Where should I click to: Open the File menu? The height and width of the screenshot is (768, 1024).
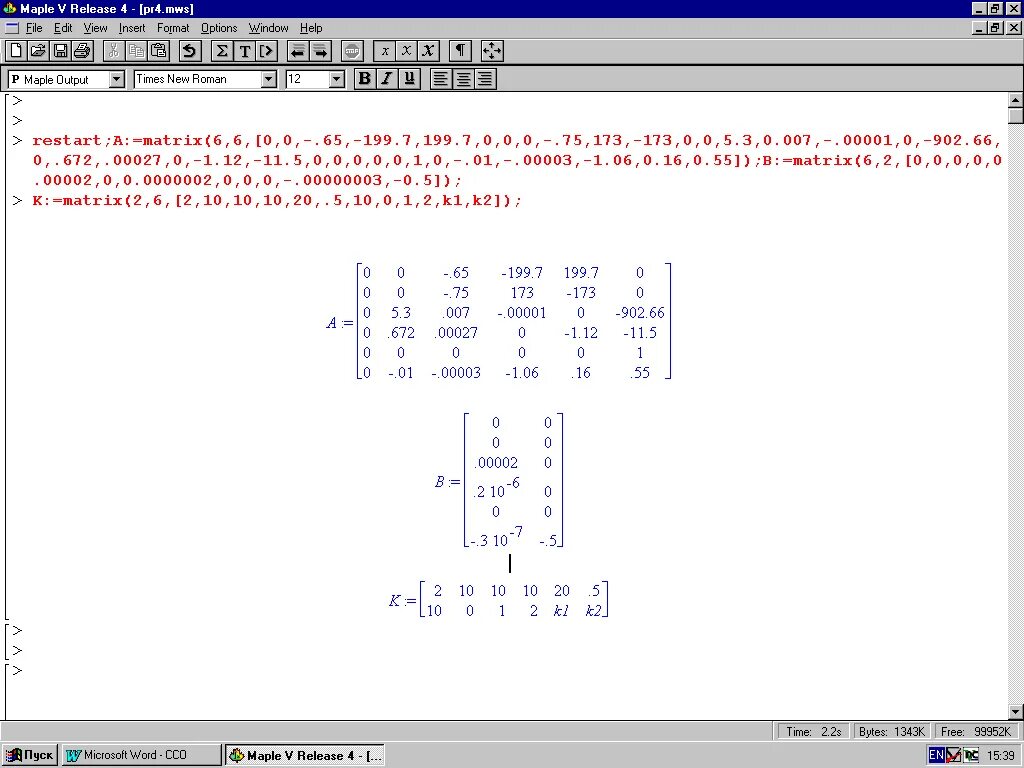coord(34,28)
